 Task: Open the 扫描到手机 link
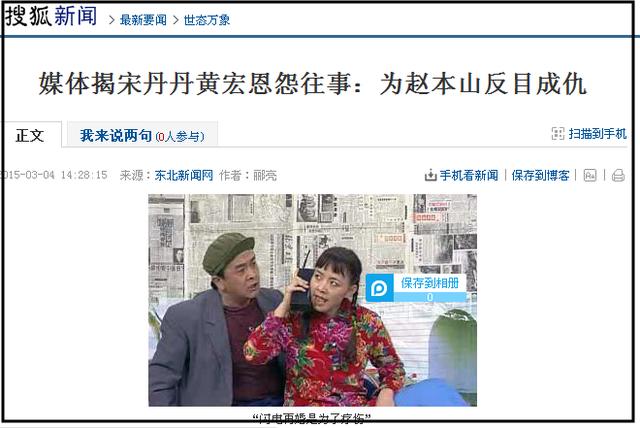coord(597,133)
